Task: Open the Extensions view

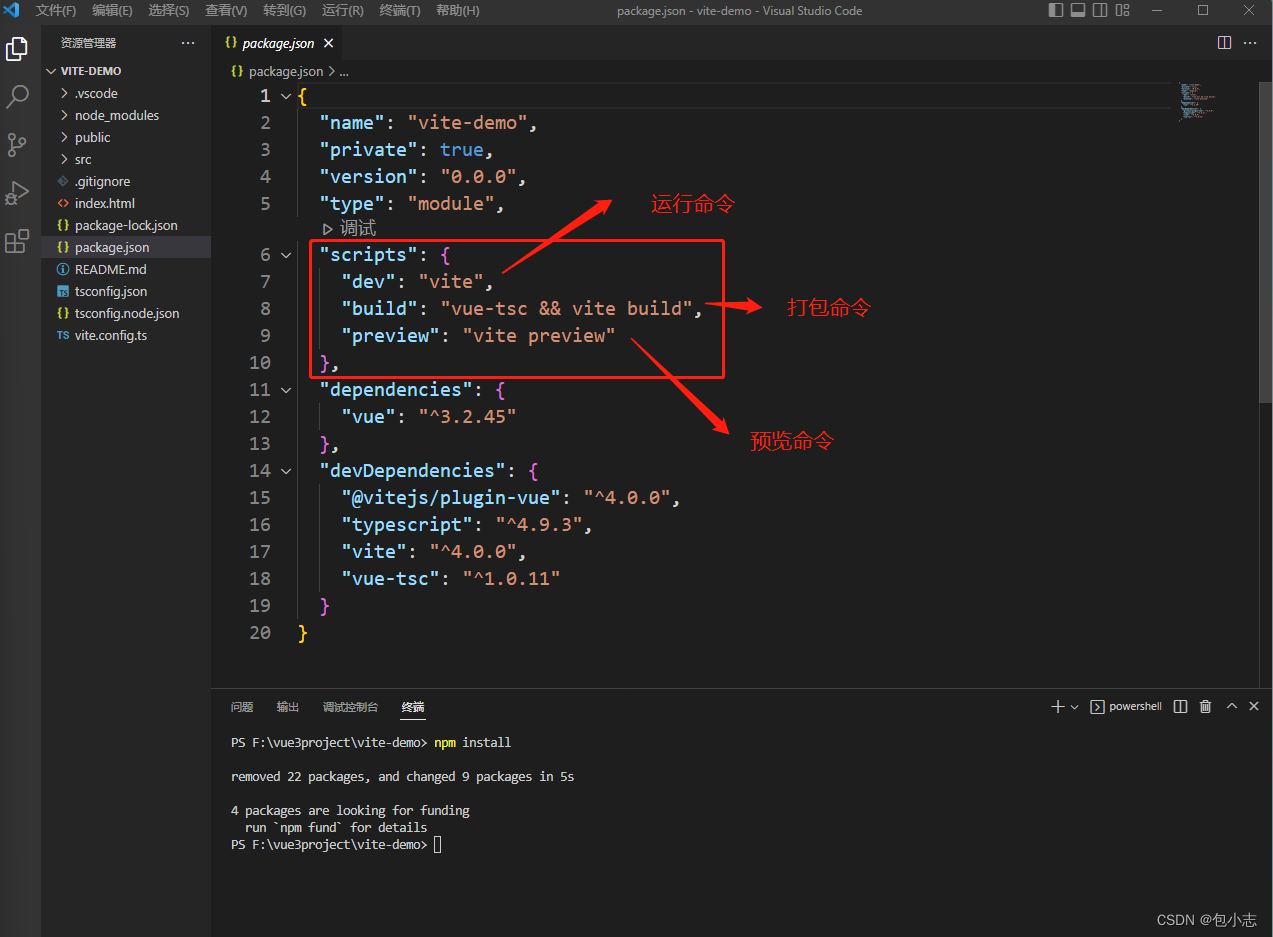Action: (17, 241)
